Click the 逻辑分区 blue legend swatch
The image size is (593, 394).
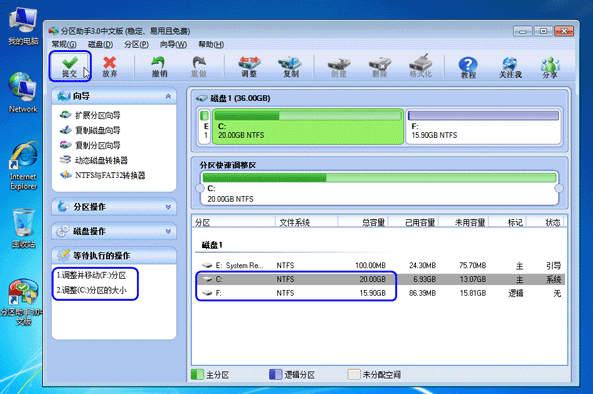click(276, 375)
